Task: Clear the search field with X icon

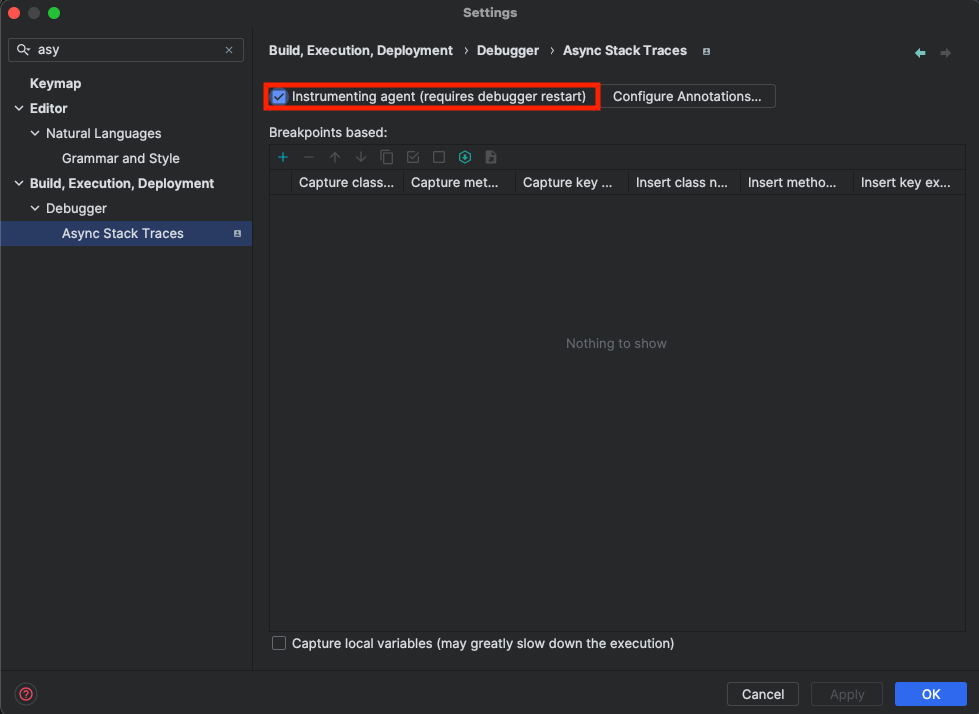Action: (x=229, y=50)
